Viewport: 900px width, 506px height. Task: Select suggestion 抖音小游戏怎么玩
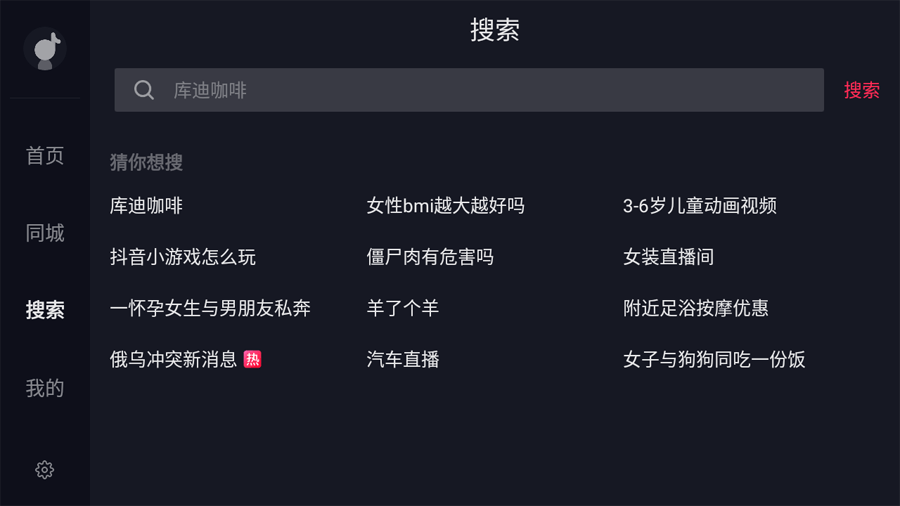pyautogui.click(x=183, y=257)
